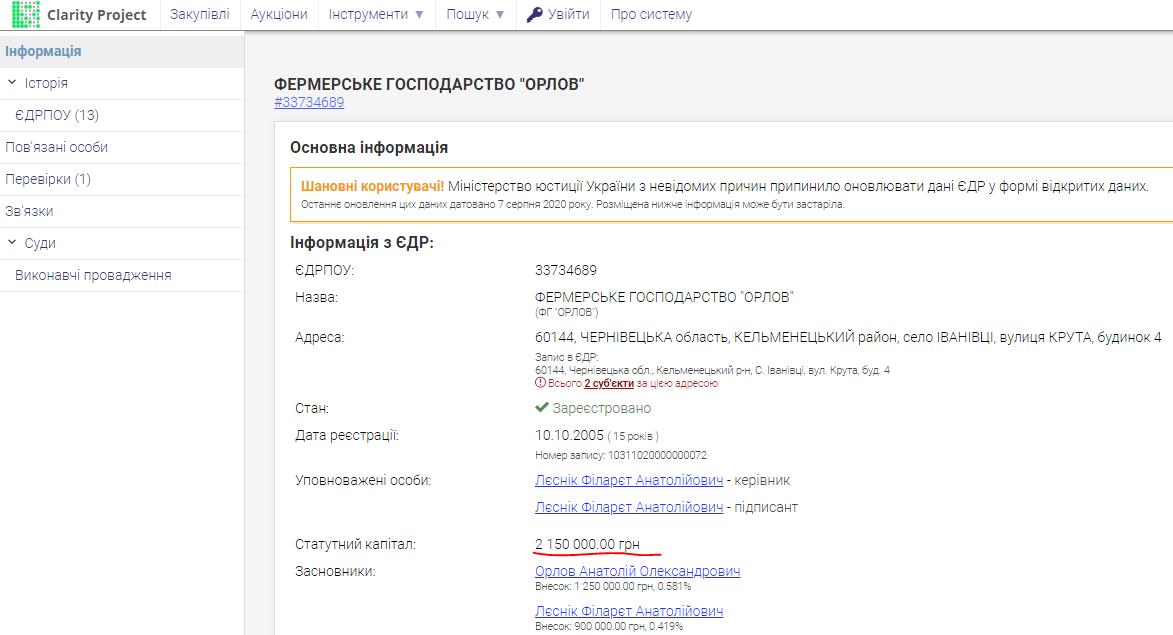Select the Інформація sidebar tab
This screenshot has width=1173, height=635.
tap(43, 51)
